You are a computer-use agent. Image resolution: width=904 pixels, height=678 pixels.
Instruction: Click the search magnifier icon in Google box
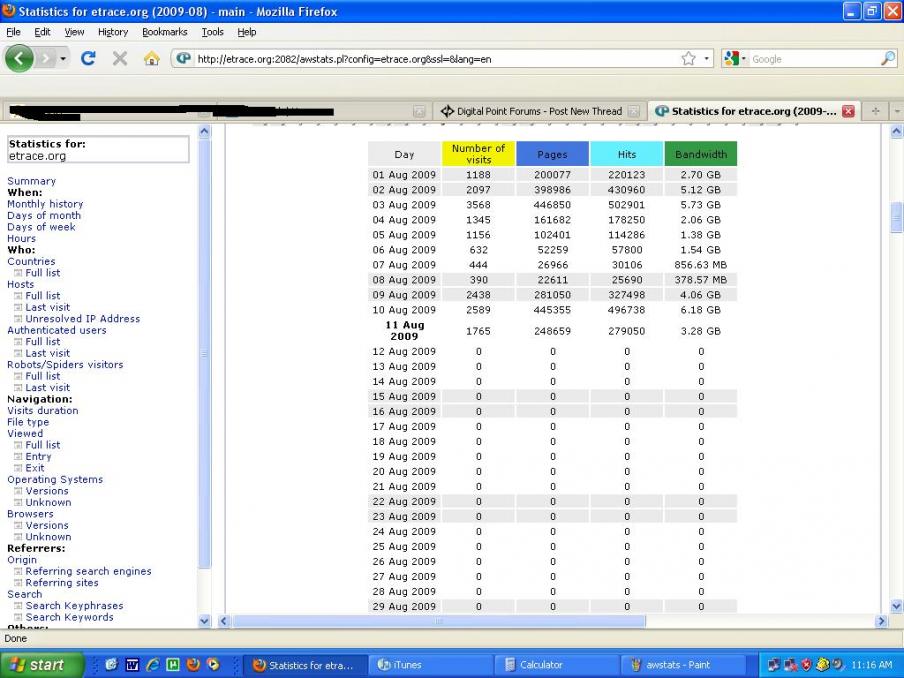888,58
